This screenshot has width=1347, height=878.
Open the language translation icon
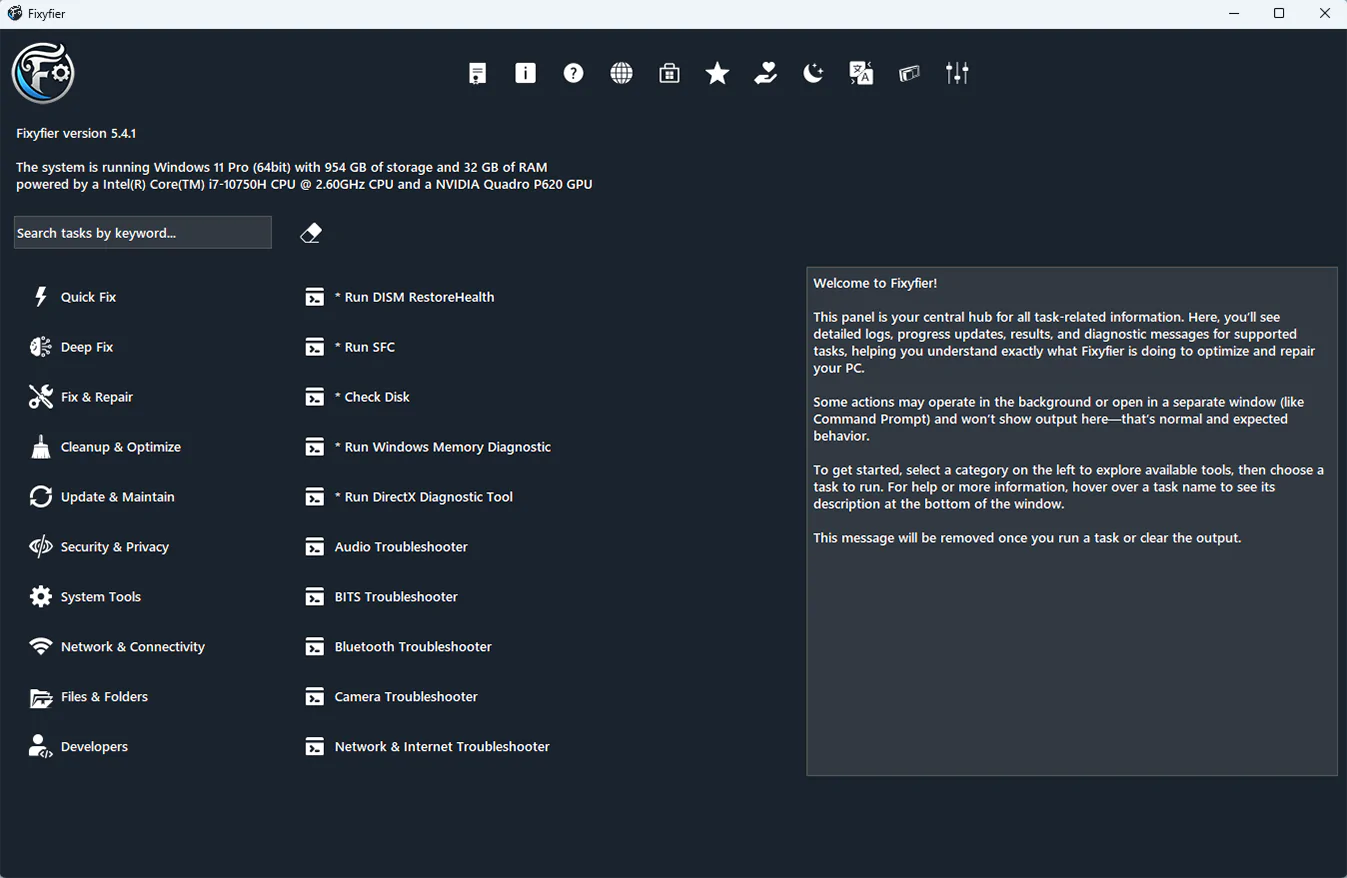861,72
